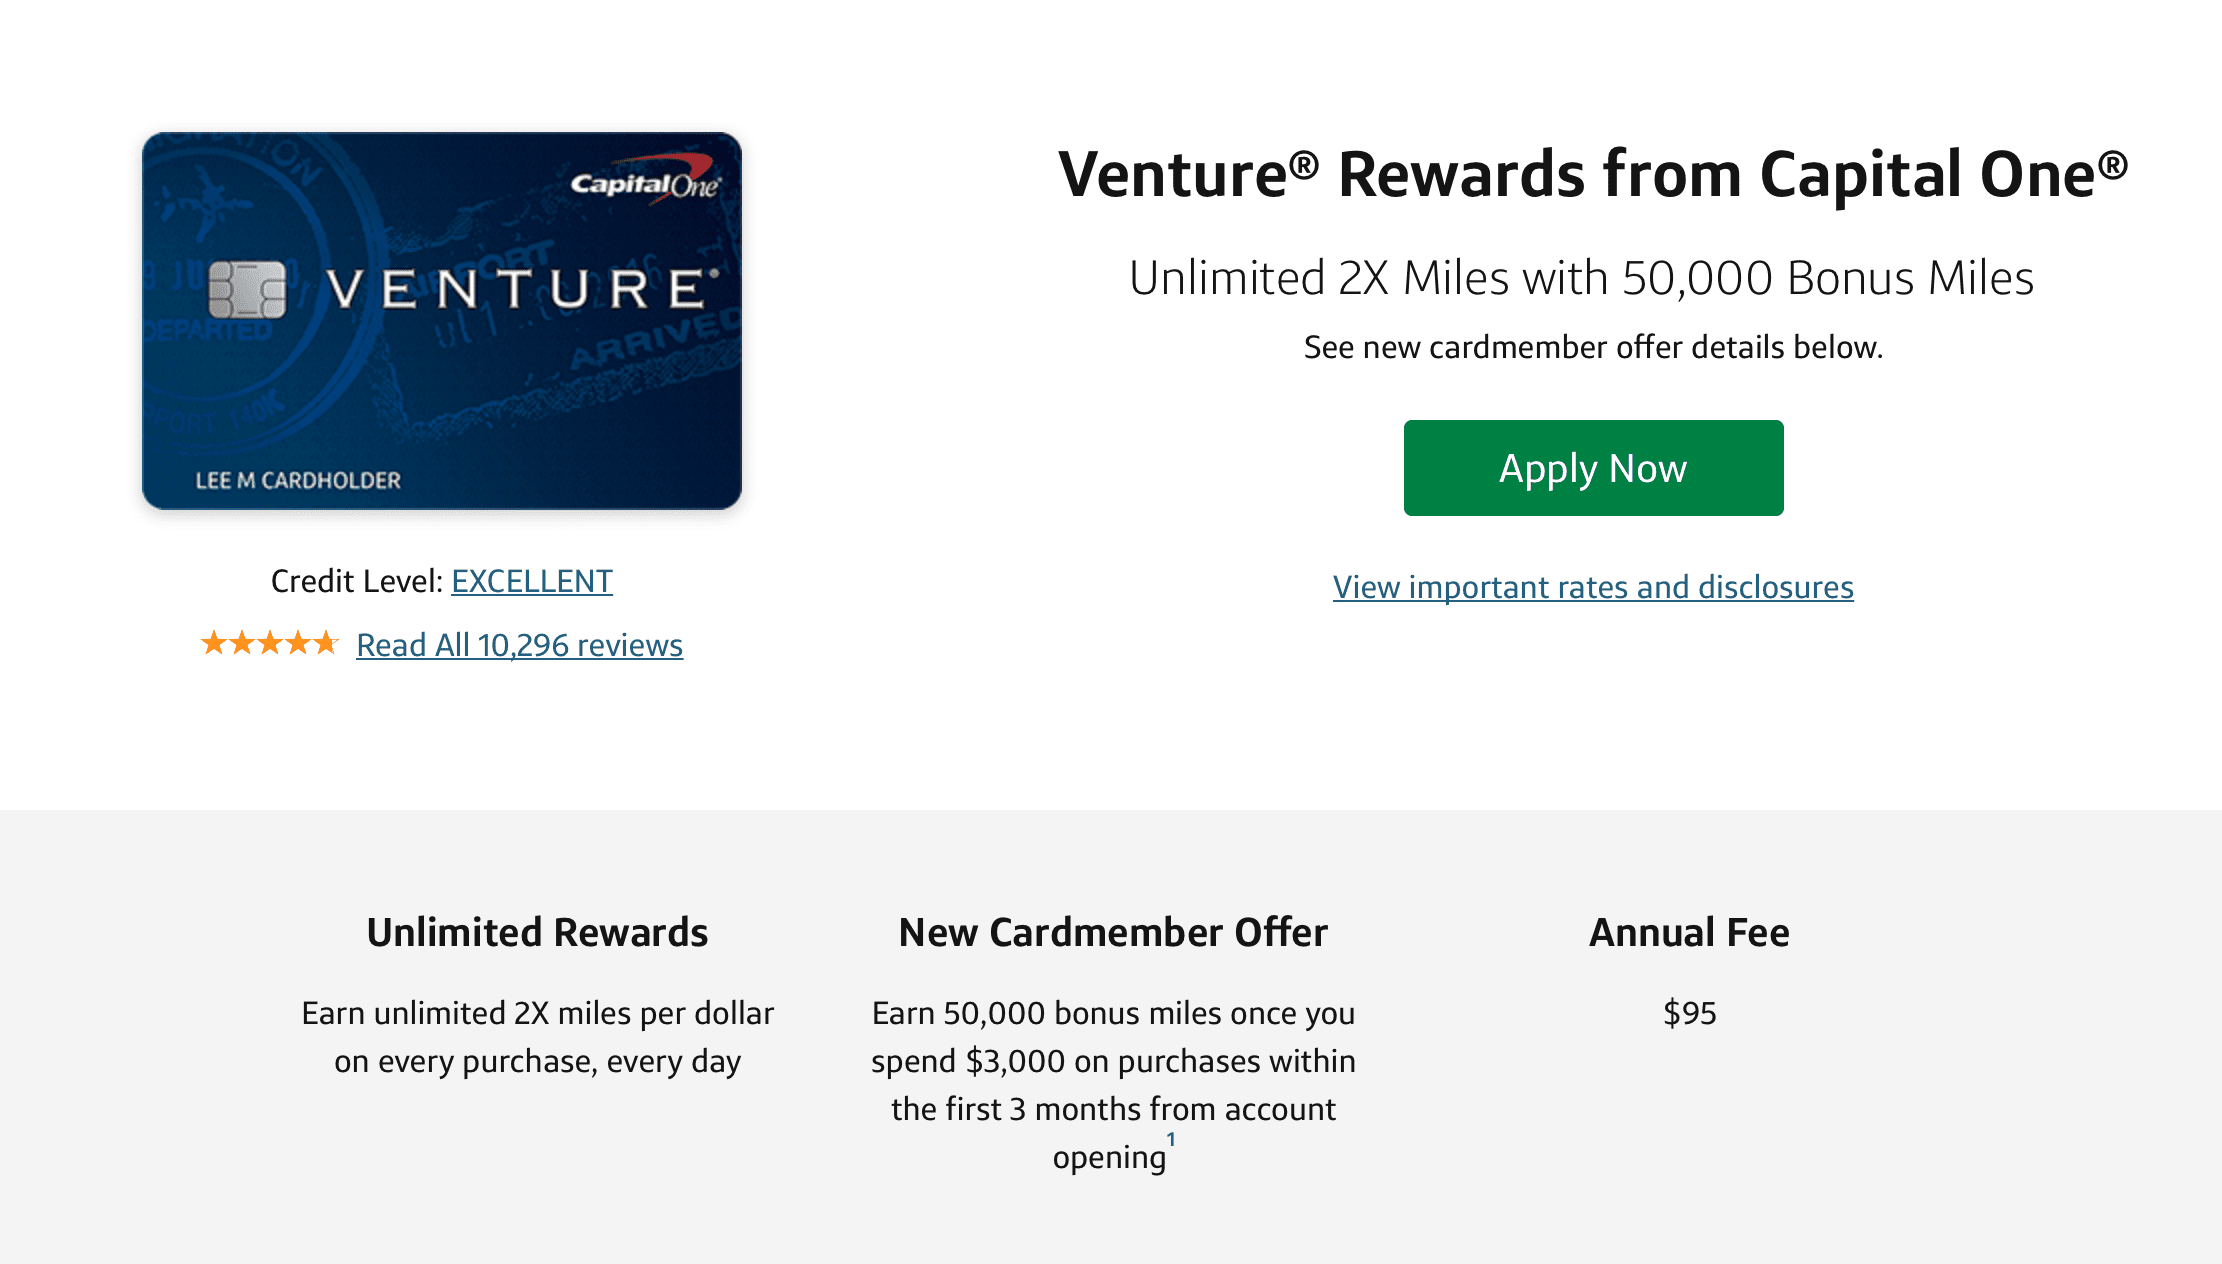Click the first orange star in the rating
2222x1264 pixels.
coord(212,644)
